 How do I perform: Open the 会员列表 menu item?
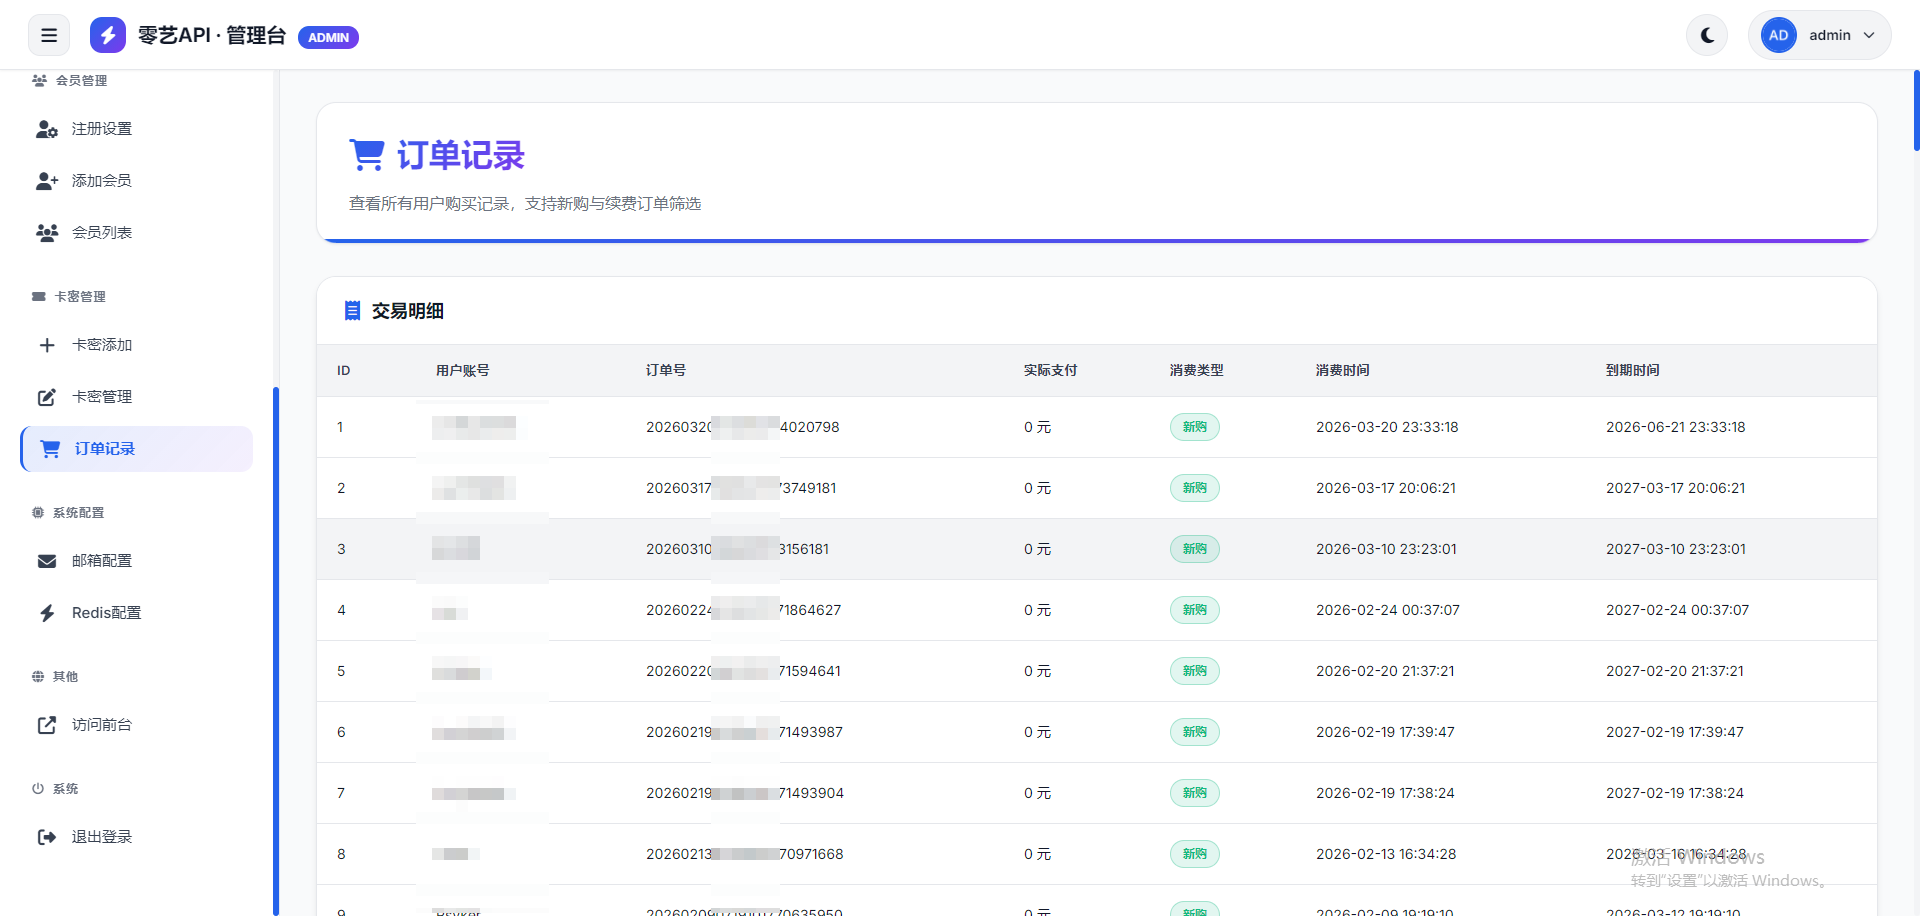point(102,233)
